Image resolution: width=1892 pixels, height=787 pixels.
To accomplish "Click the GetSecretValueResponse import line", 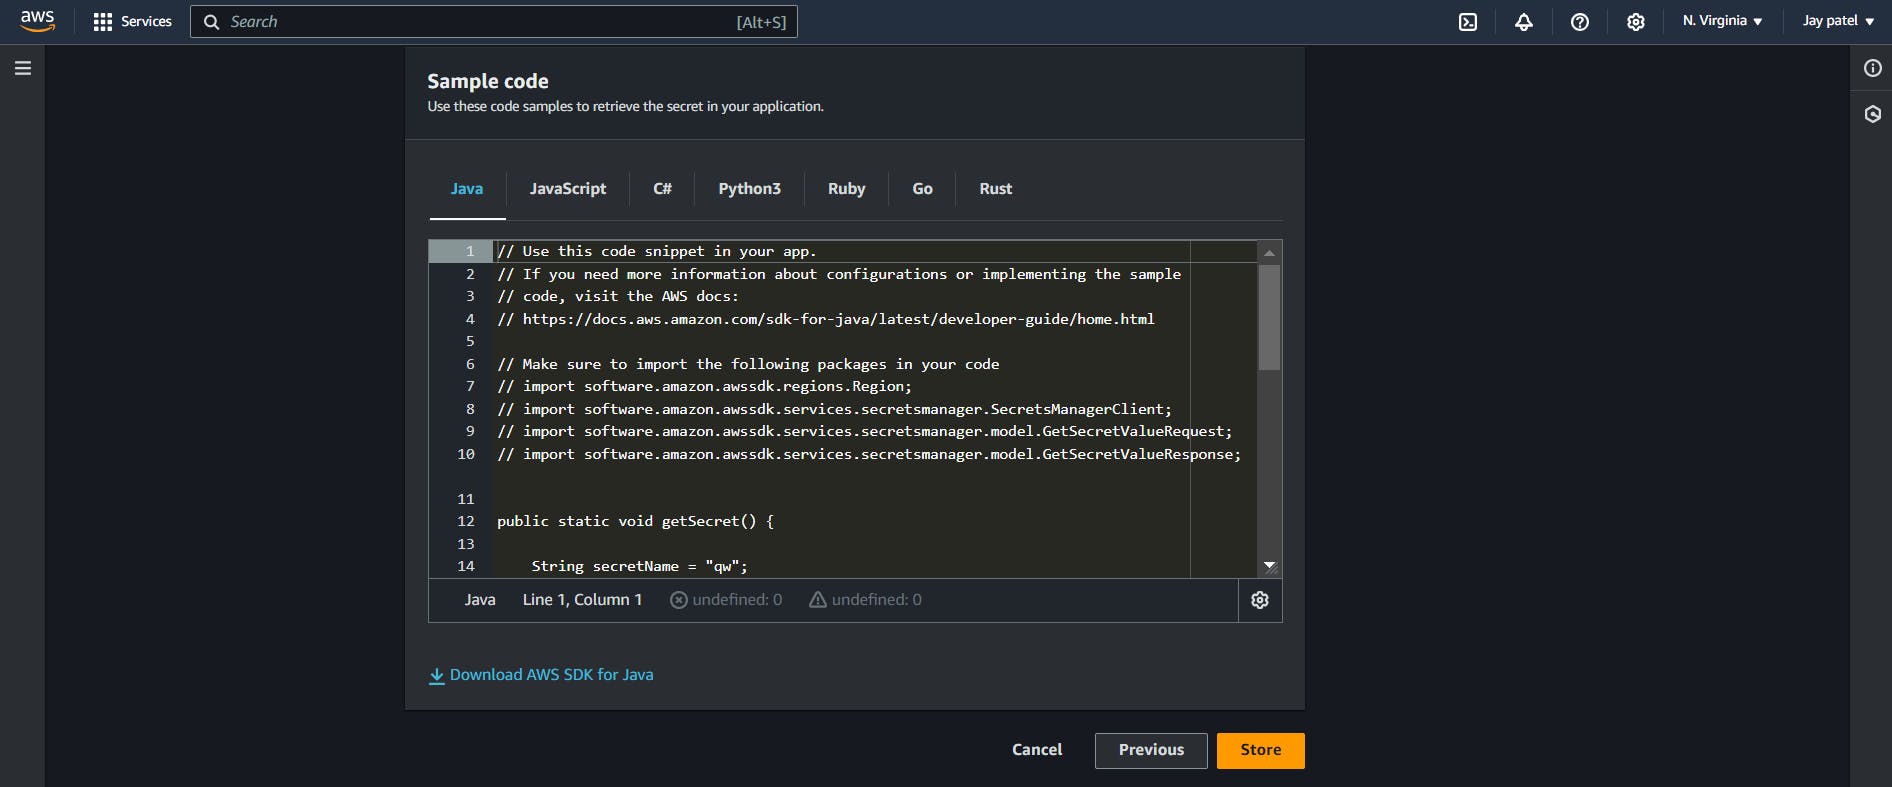I will [869, 454].
